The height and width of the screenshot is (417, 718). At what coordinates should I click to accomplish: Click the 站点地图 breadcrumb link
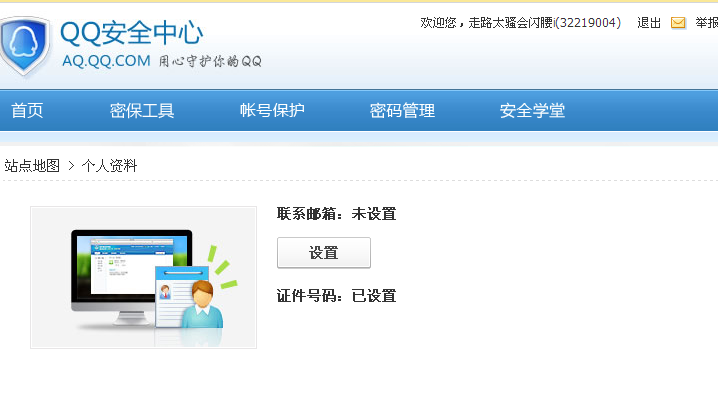click(x=32, y=165)
